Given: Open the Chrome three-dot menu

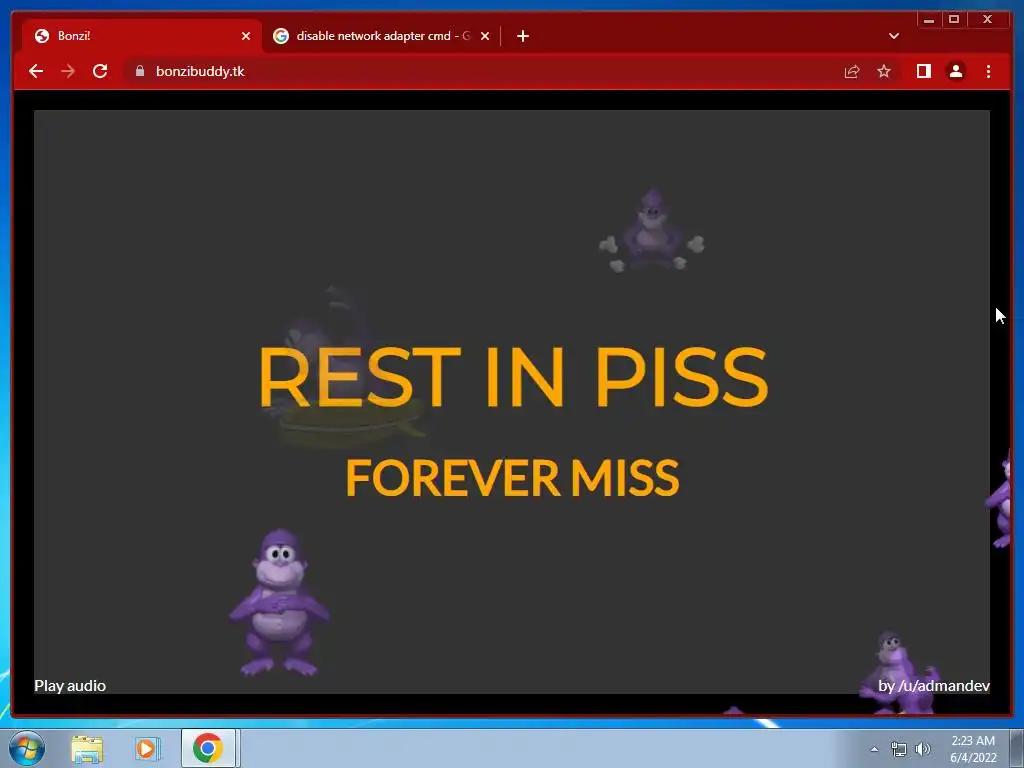Looking at the screenshot, I should tap(988, 71).
